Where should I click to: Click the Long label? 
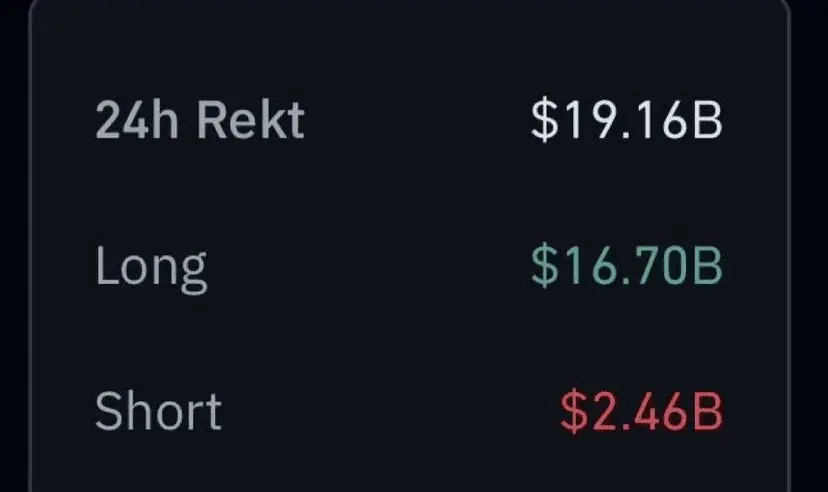pyautogui.click(x=151, y=267)
